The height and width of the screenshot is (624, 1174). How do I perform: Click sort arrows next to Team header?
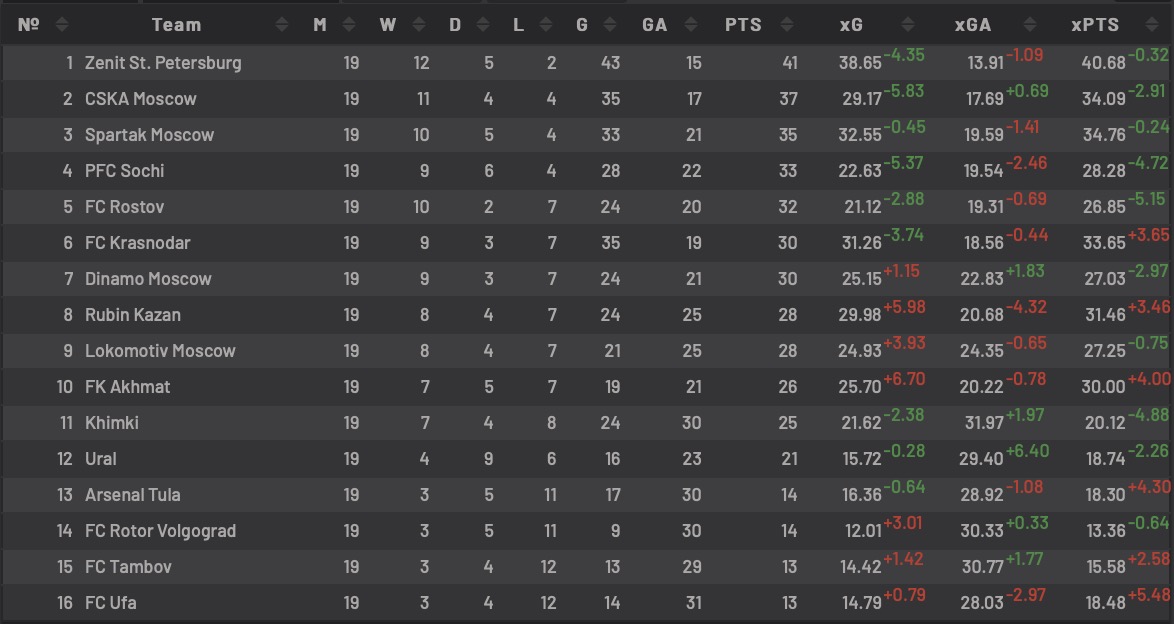282,25
